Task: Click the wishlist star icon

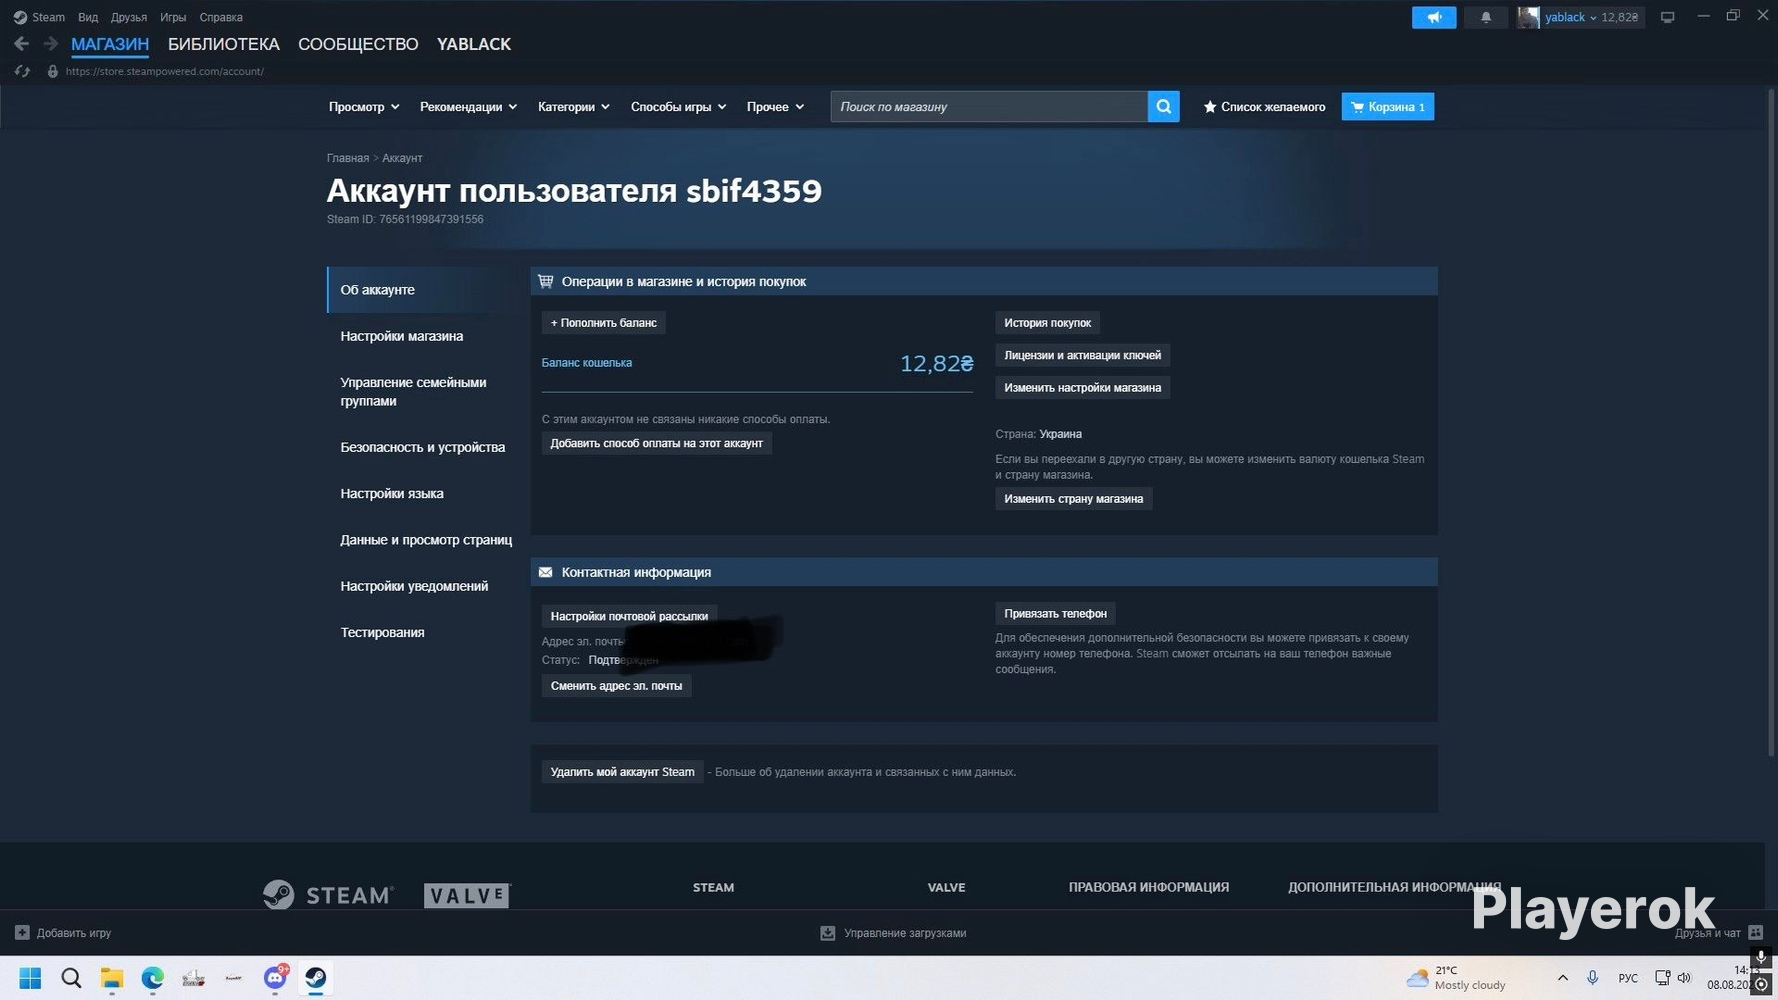Action: pyautogui.click(x=1209, y=107)
